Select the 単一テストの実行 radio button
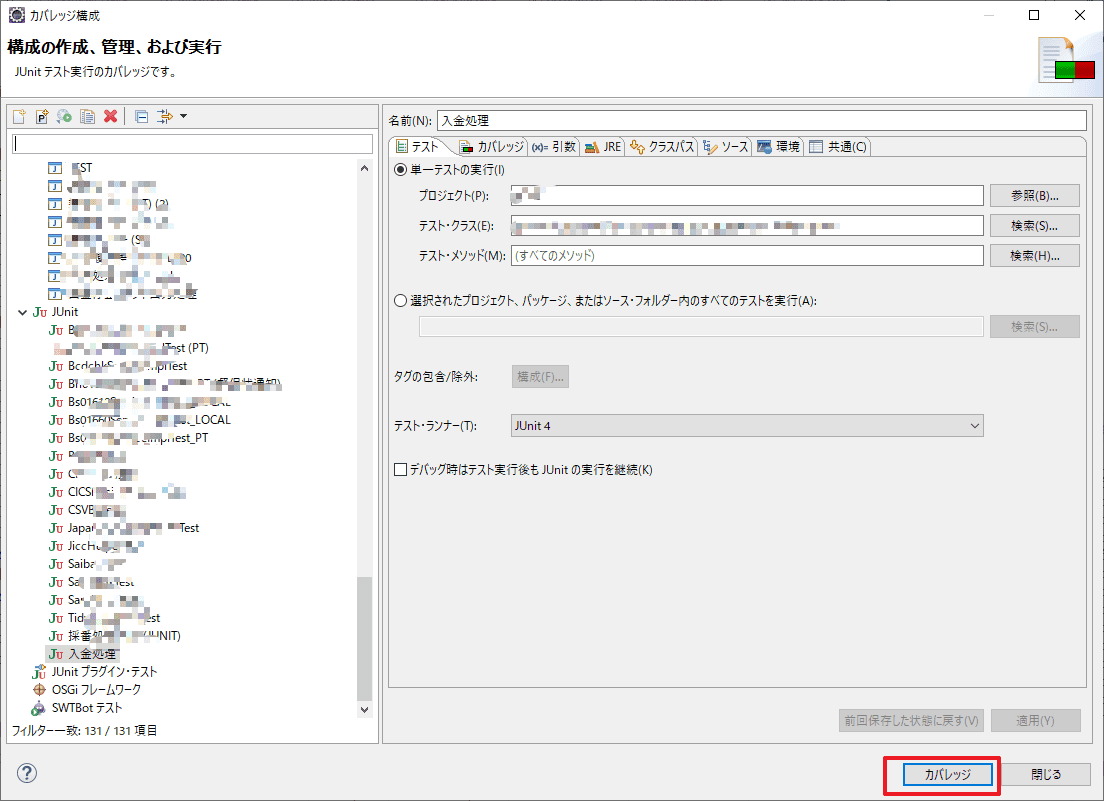This screenshot has height=801, width=1104. [x=401, y=170]
